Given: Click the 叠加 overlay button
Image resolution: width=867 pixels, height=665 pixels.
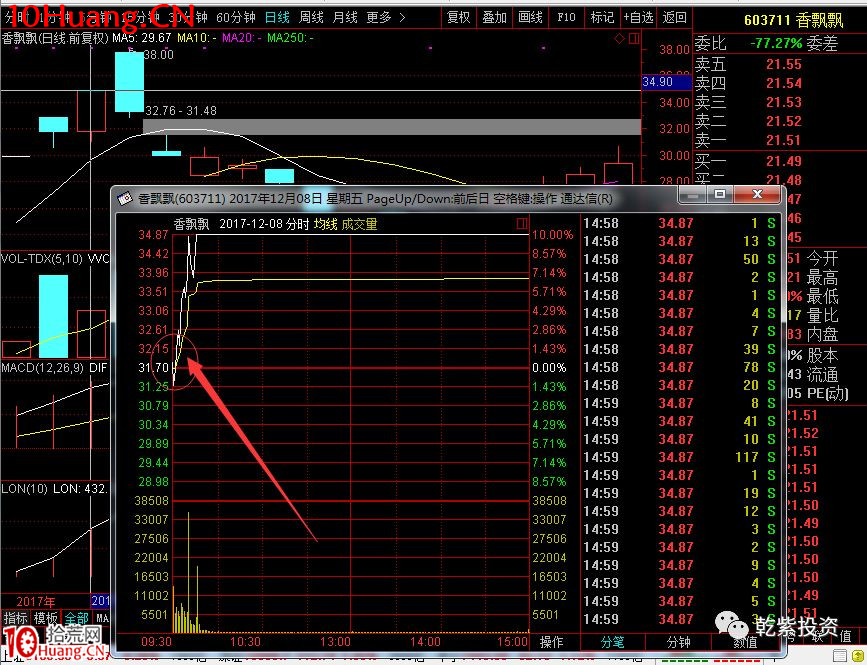Looking at the screenshot, I should click(x=494, y=18).
